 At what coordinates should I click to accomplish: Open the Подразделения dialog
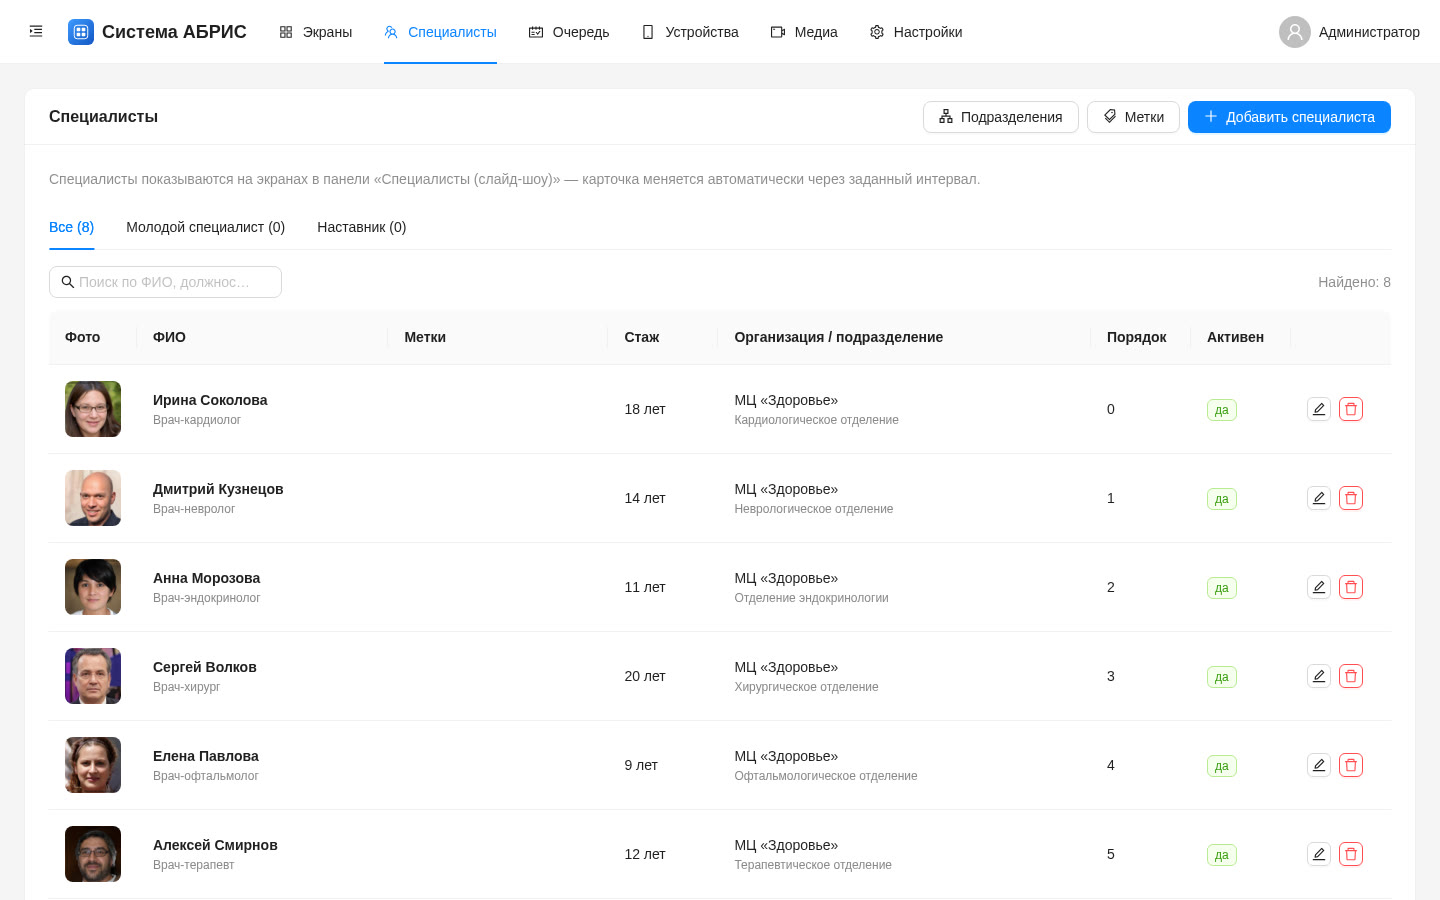1001,117
